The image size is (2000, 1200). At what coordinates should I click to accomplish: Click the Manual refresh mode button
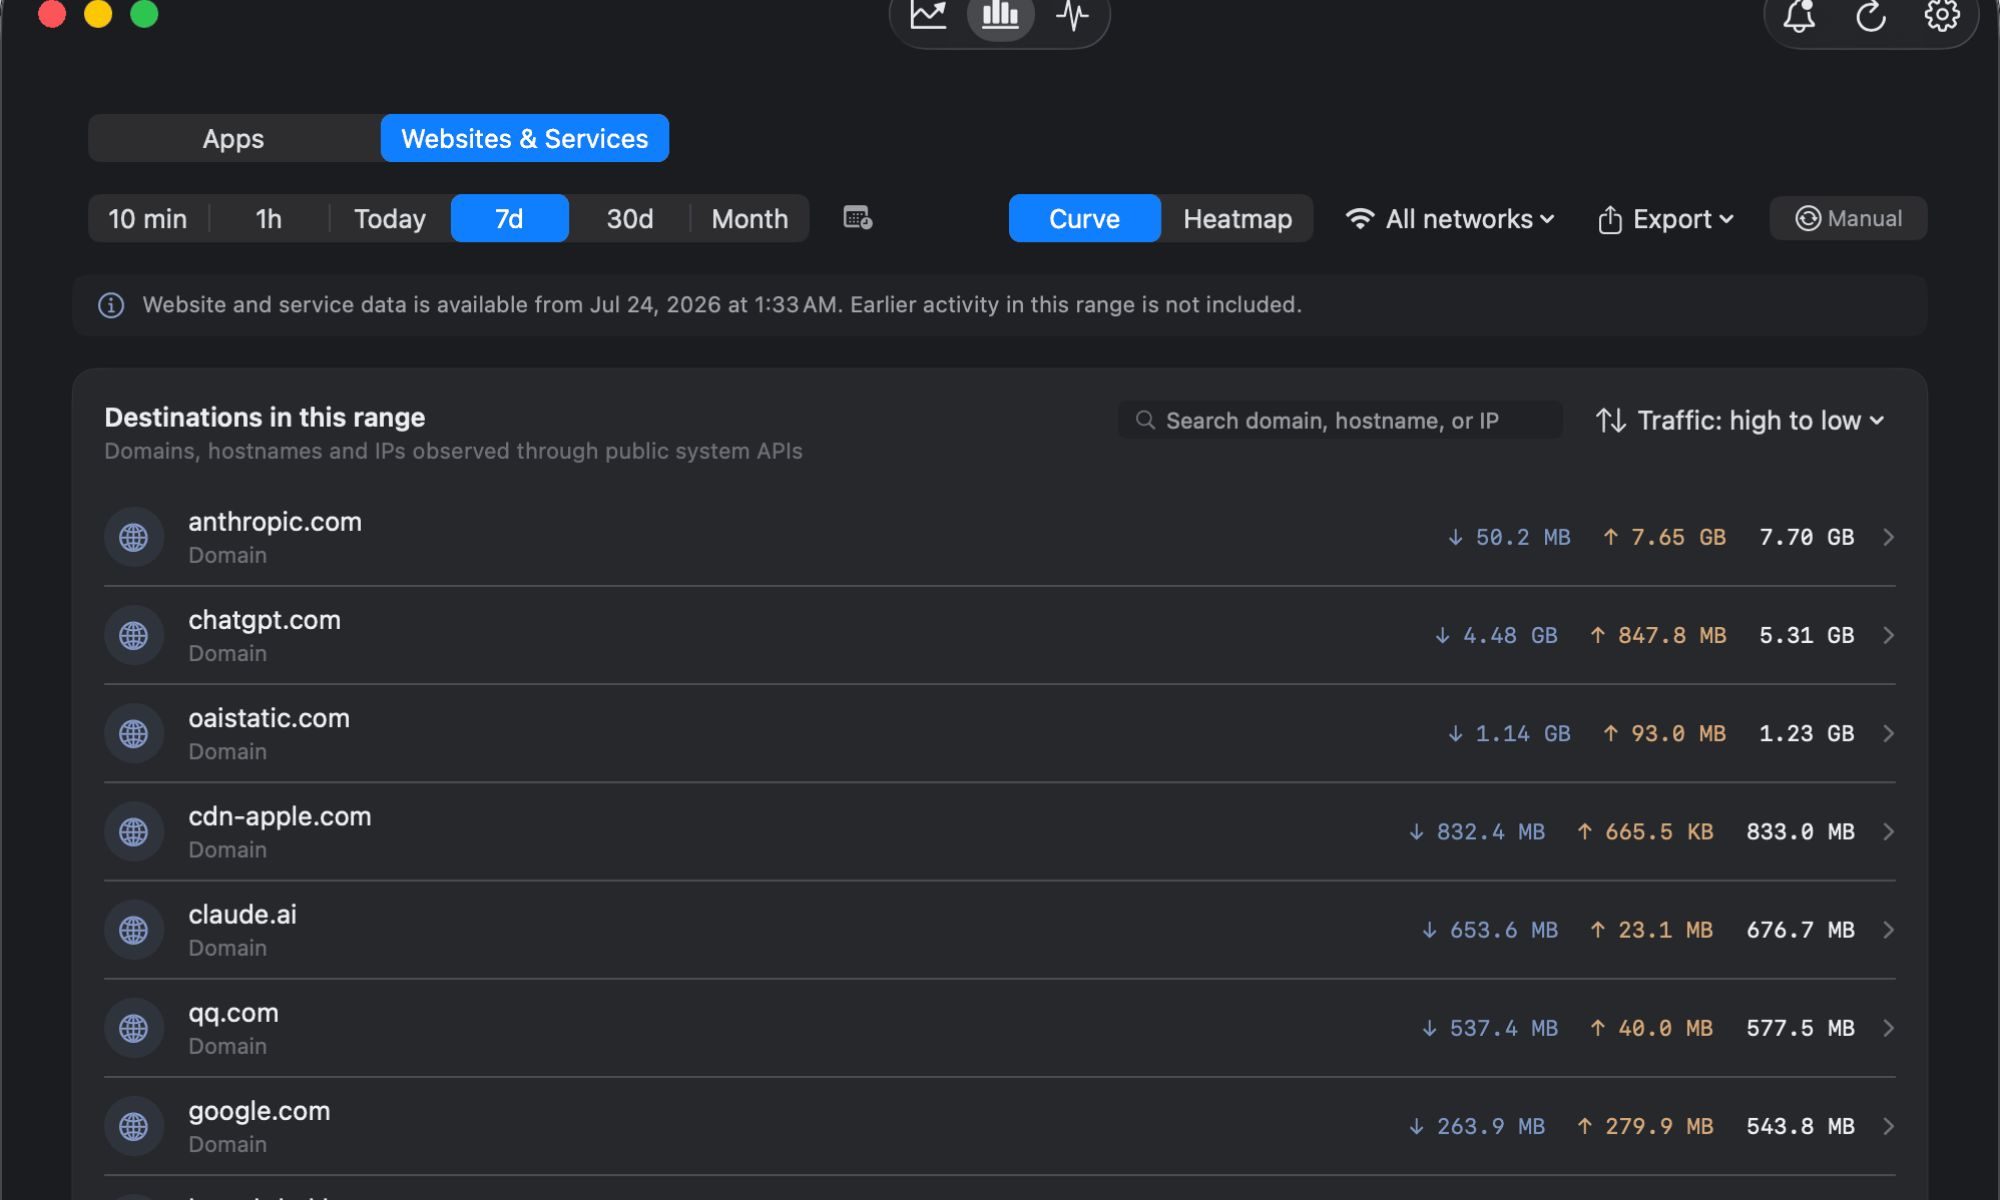point(1848,218)
